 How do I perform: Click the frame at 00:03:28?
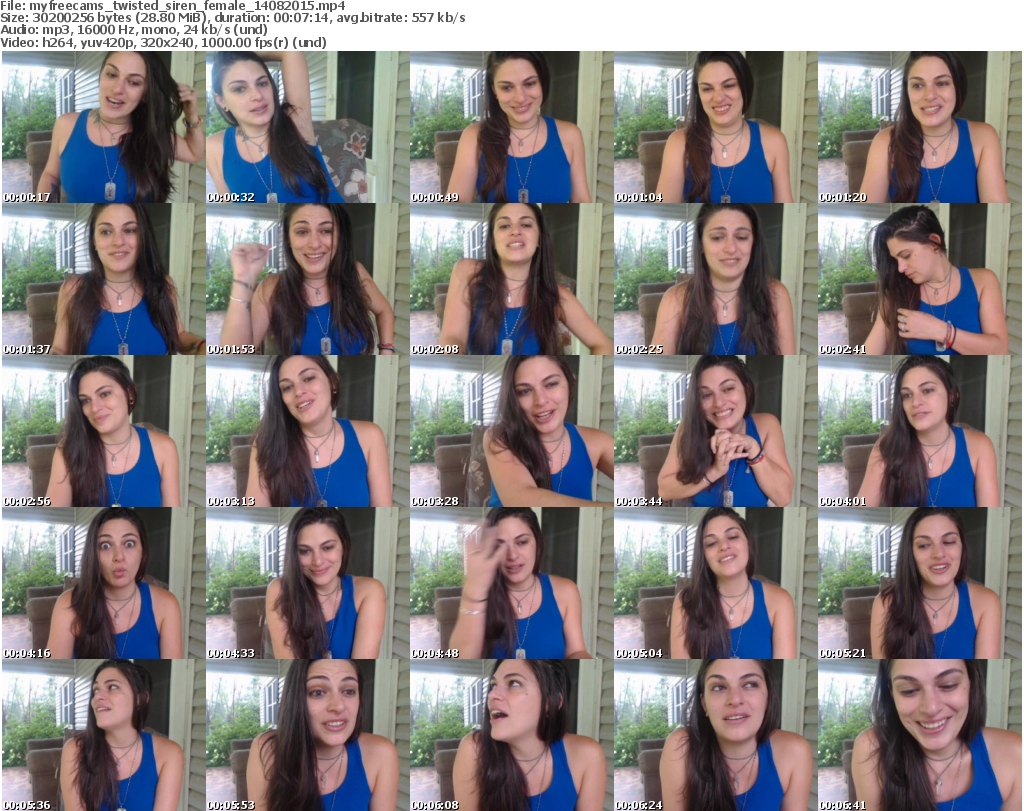coord(511,432)
